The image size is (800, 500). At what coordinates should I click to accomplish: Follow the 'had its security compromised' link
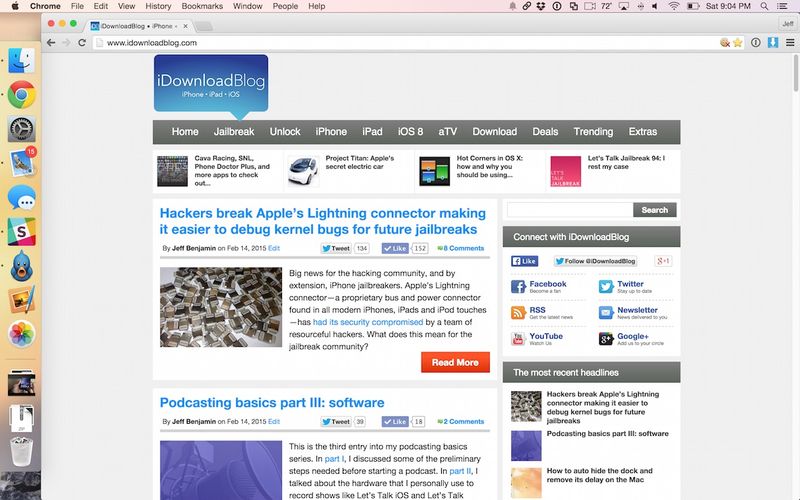coord(368,322)
